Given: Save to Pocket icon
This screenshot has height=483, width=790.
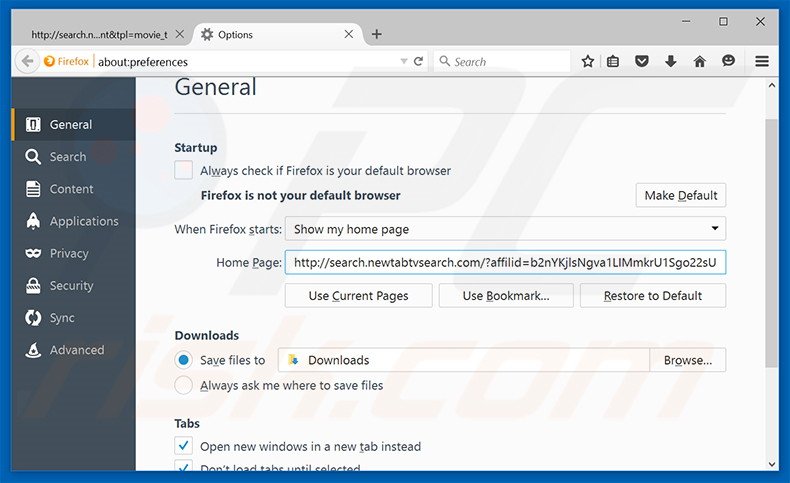Looking at the screenshot, I should [641, 61].
